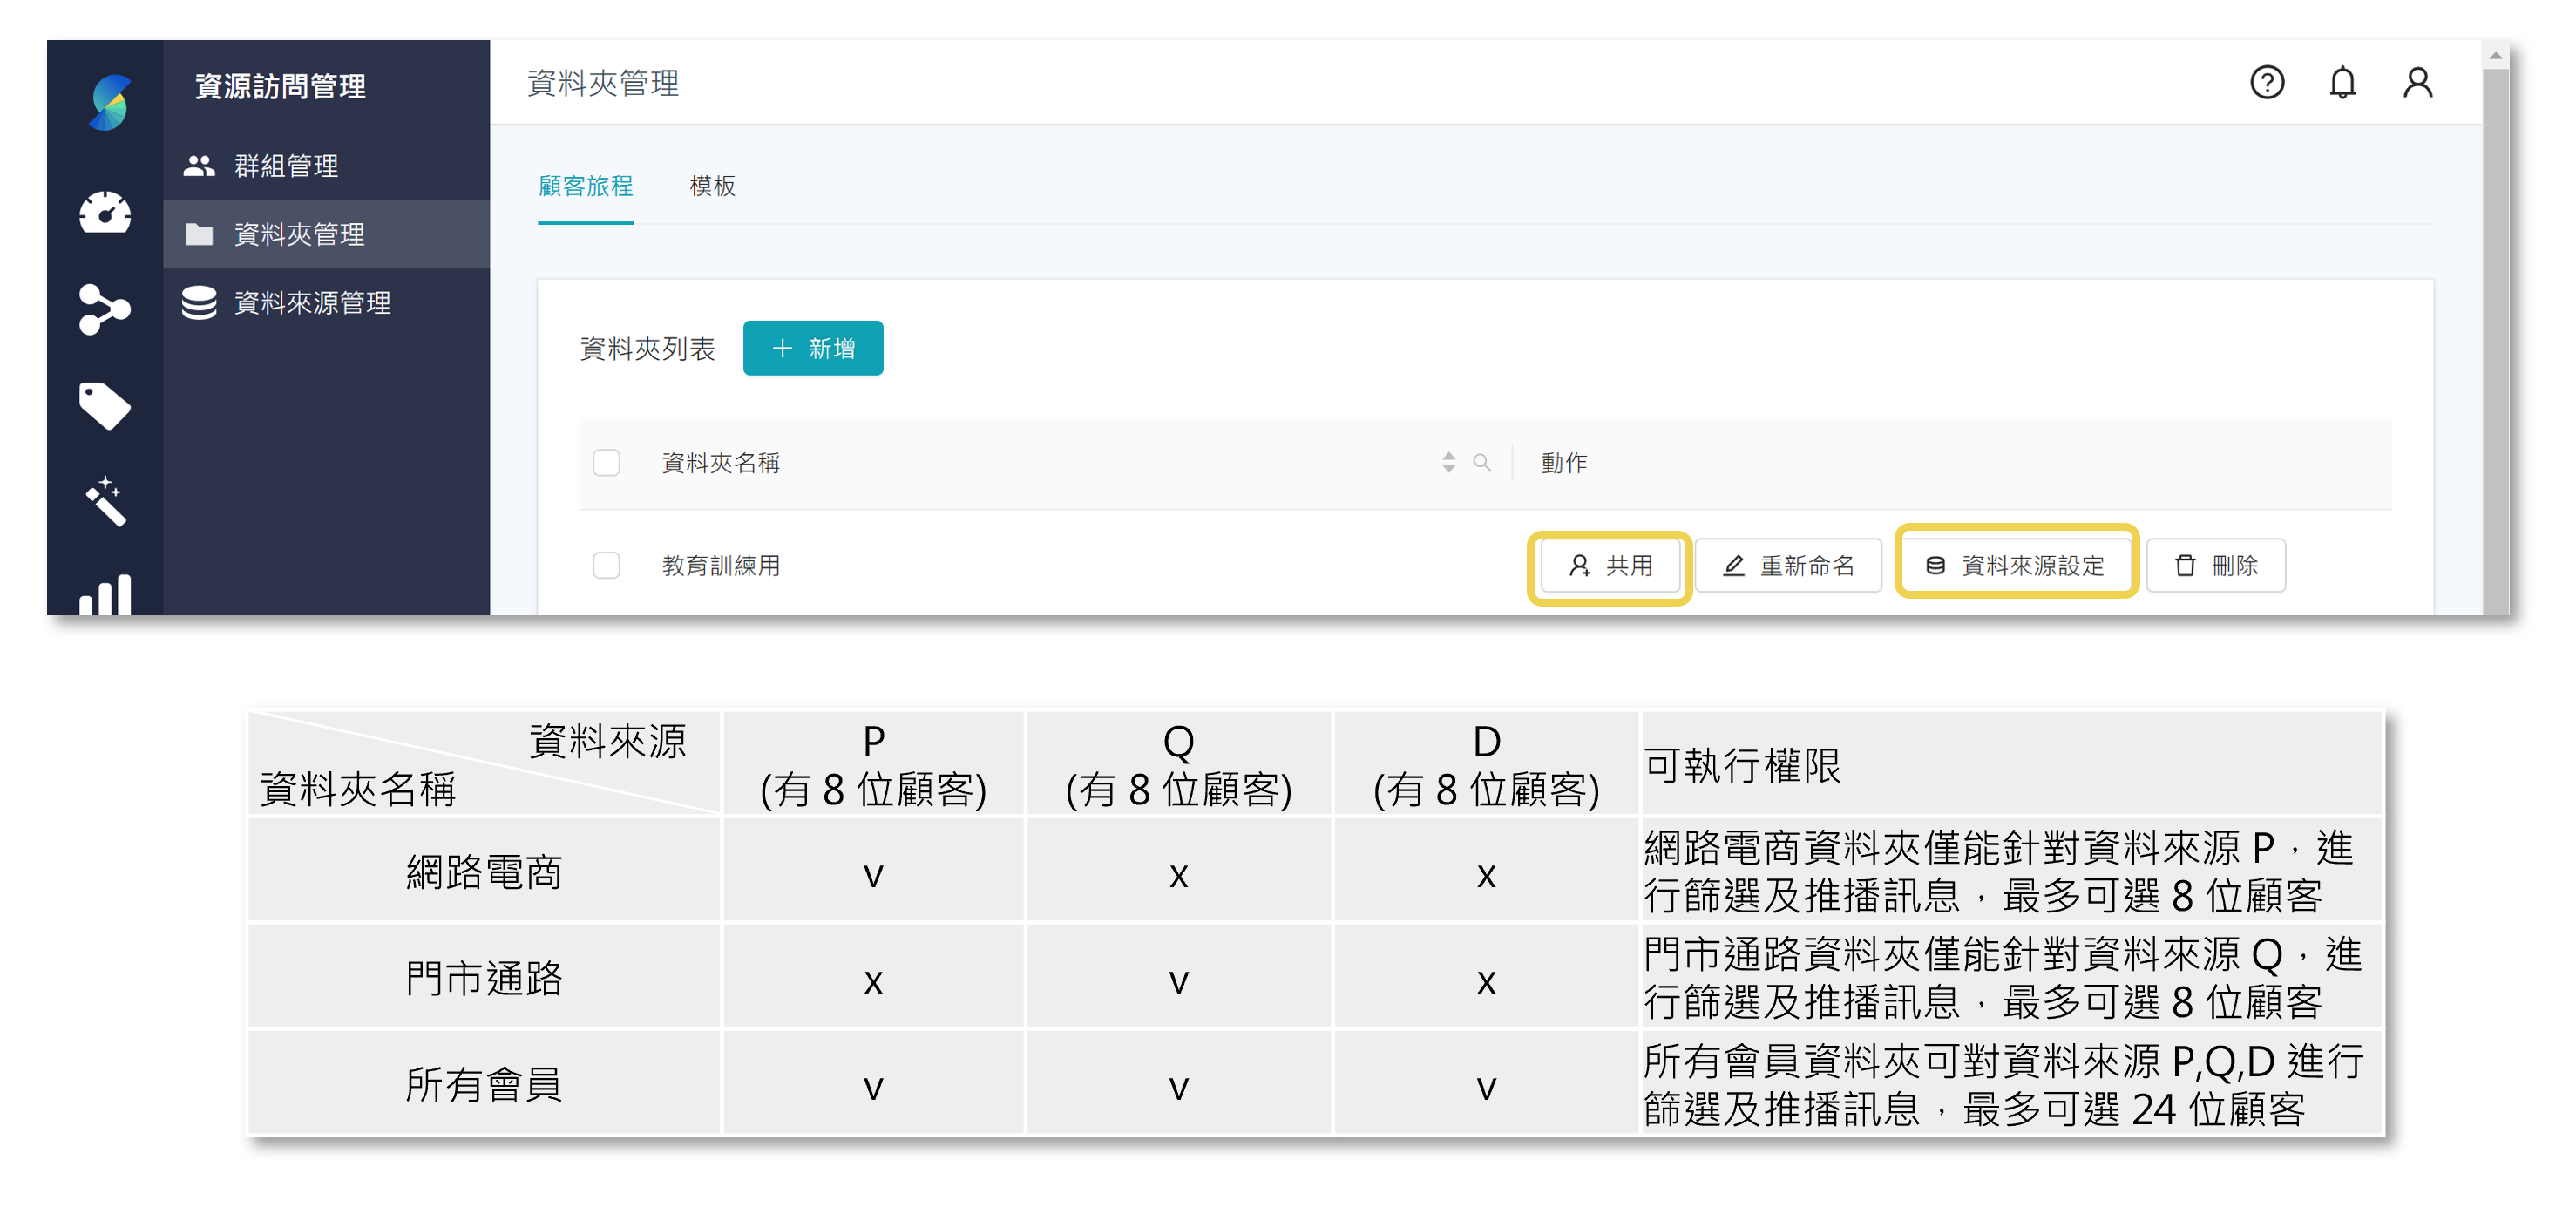Select the share/nodes icon in left sidebar
Image resolution: width=2576 pixels, height=1214 pixels.
pyautogui.click(x=106, y=309)
